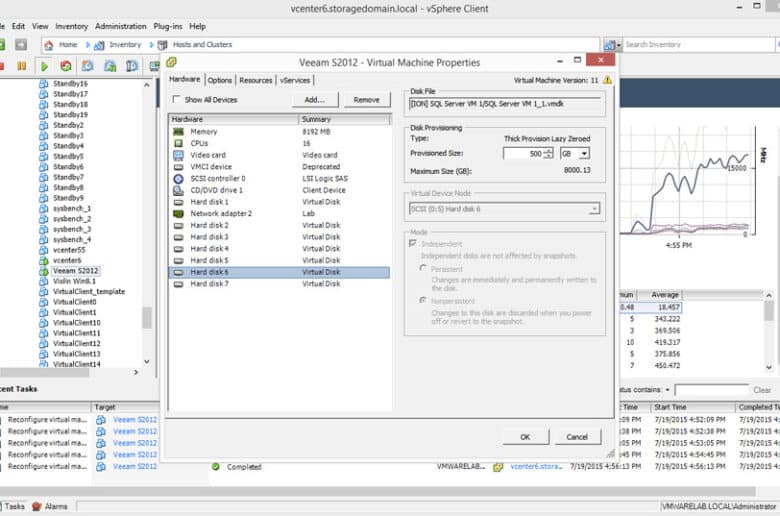Click the Reset VM toolbar icon
Viewport: 780px width, 516px height.
tap(66, 66)
